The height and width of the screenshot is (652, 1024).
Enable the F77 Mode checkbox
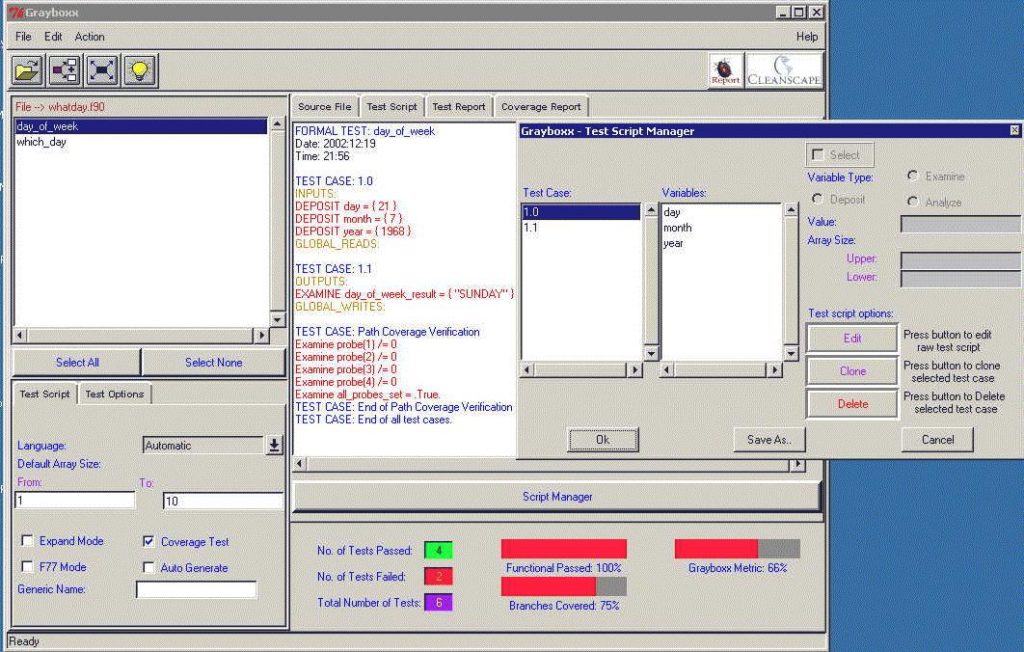point(27,566)
